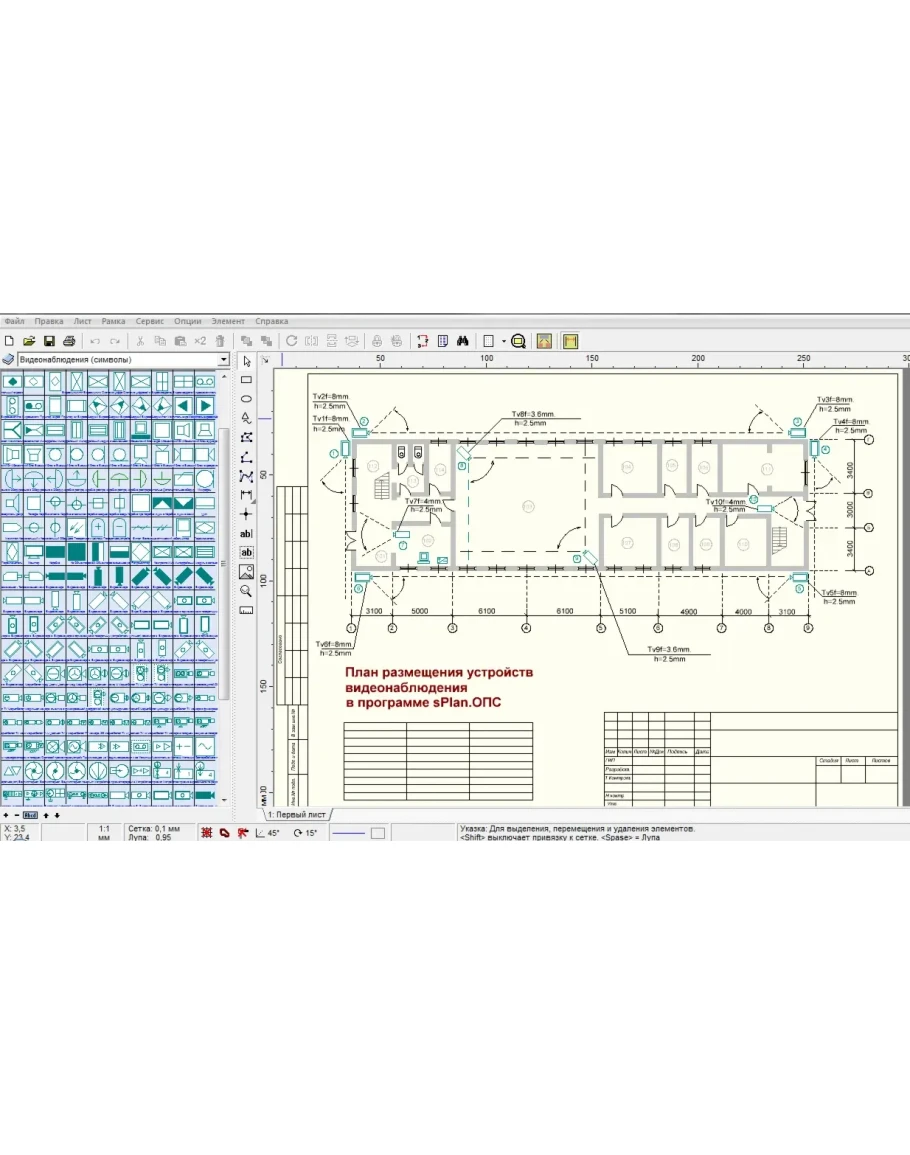Create a new document via toolbar icon
The image size is (910, 1155).
[10, 341]
